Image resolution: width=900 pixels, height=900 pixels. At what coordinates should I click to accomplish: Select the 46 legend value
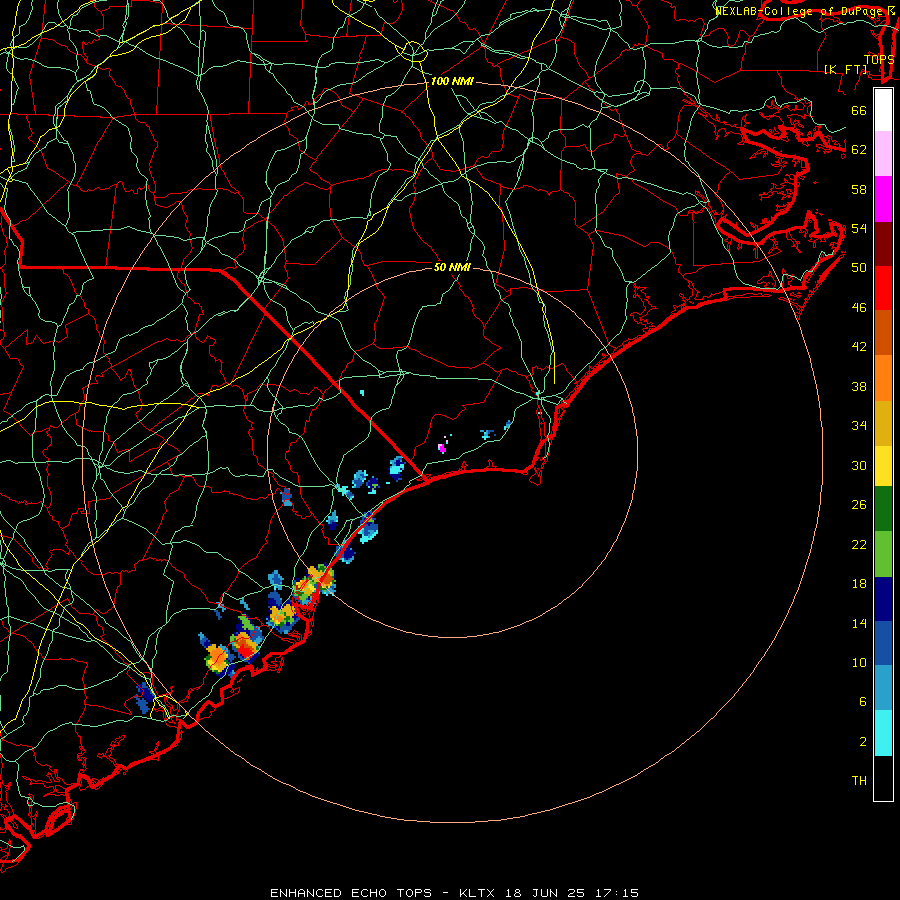click(x=859, y=308)
